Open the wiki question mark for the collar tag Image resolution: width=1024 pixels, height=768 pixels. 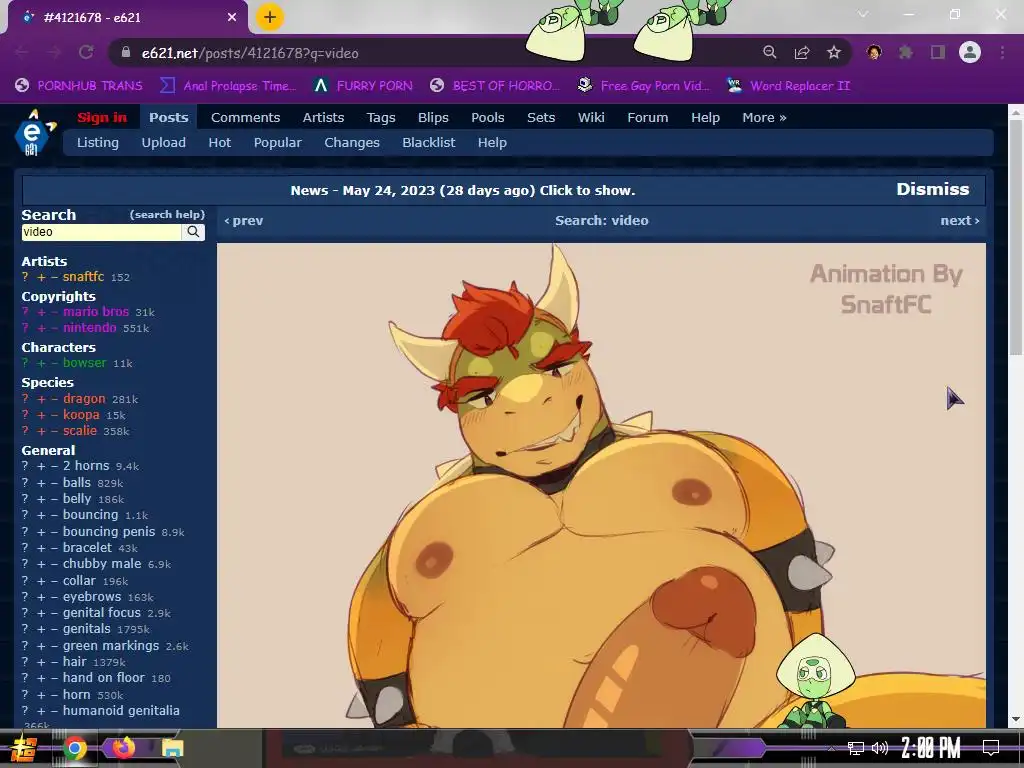point(25,581)
